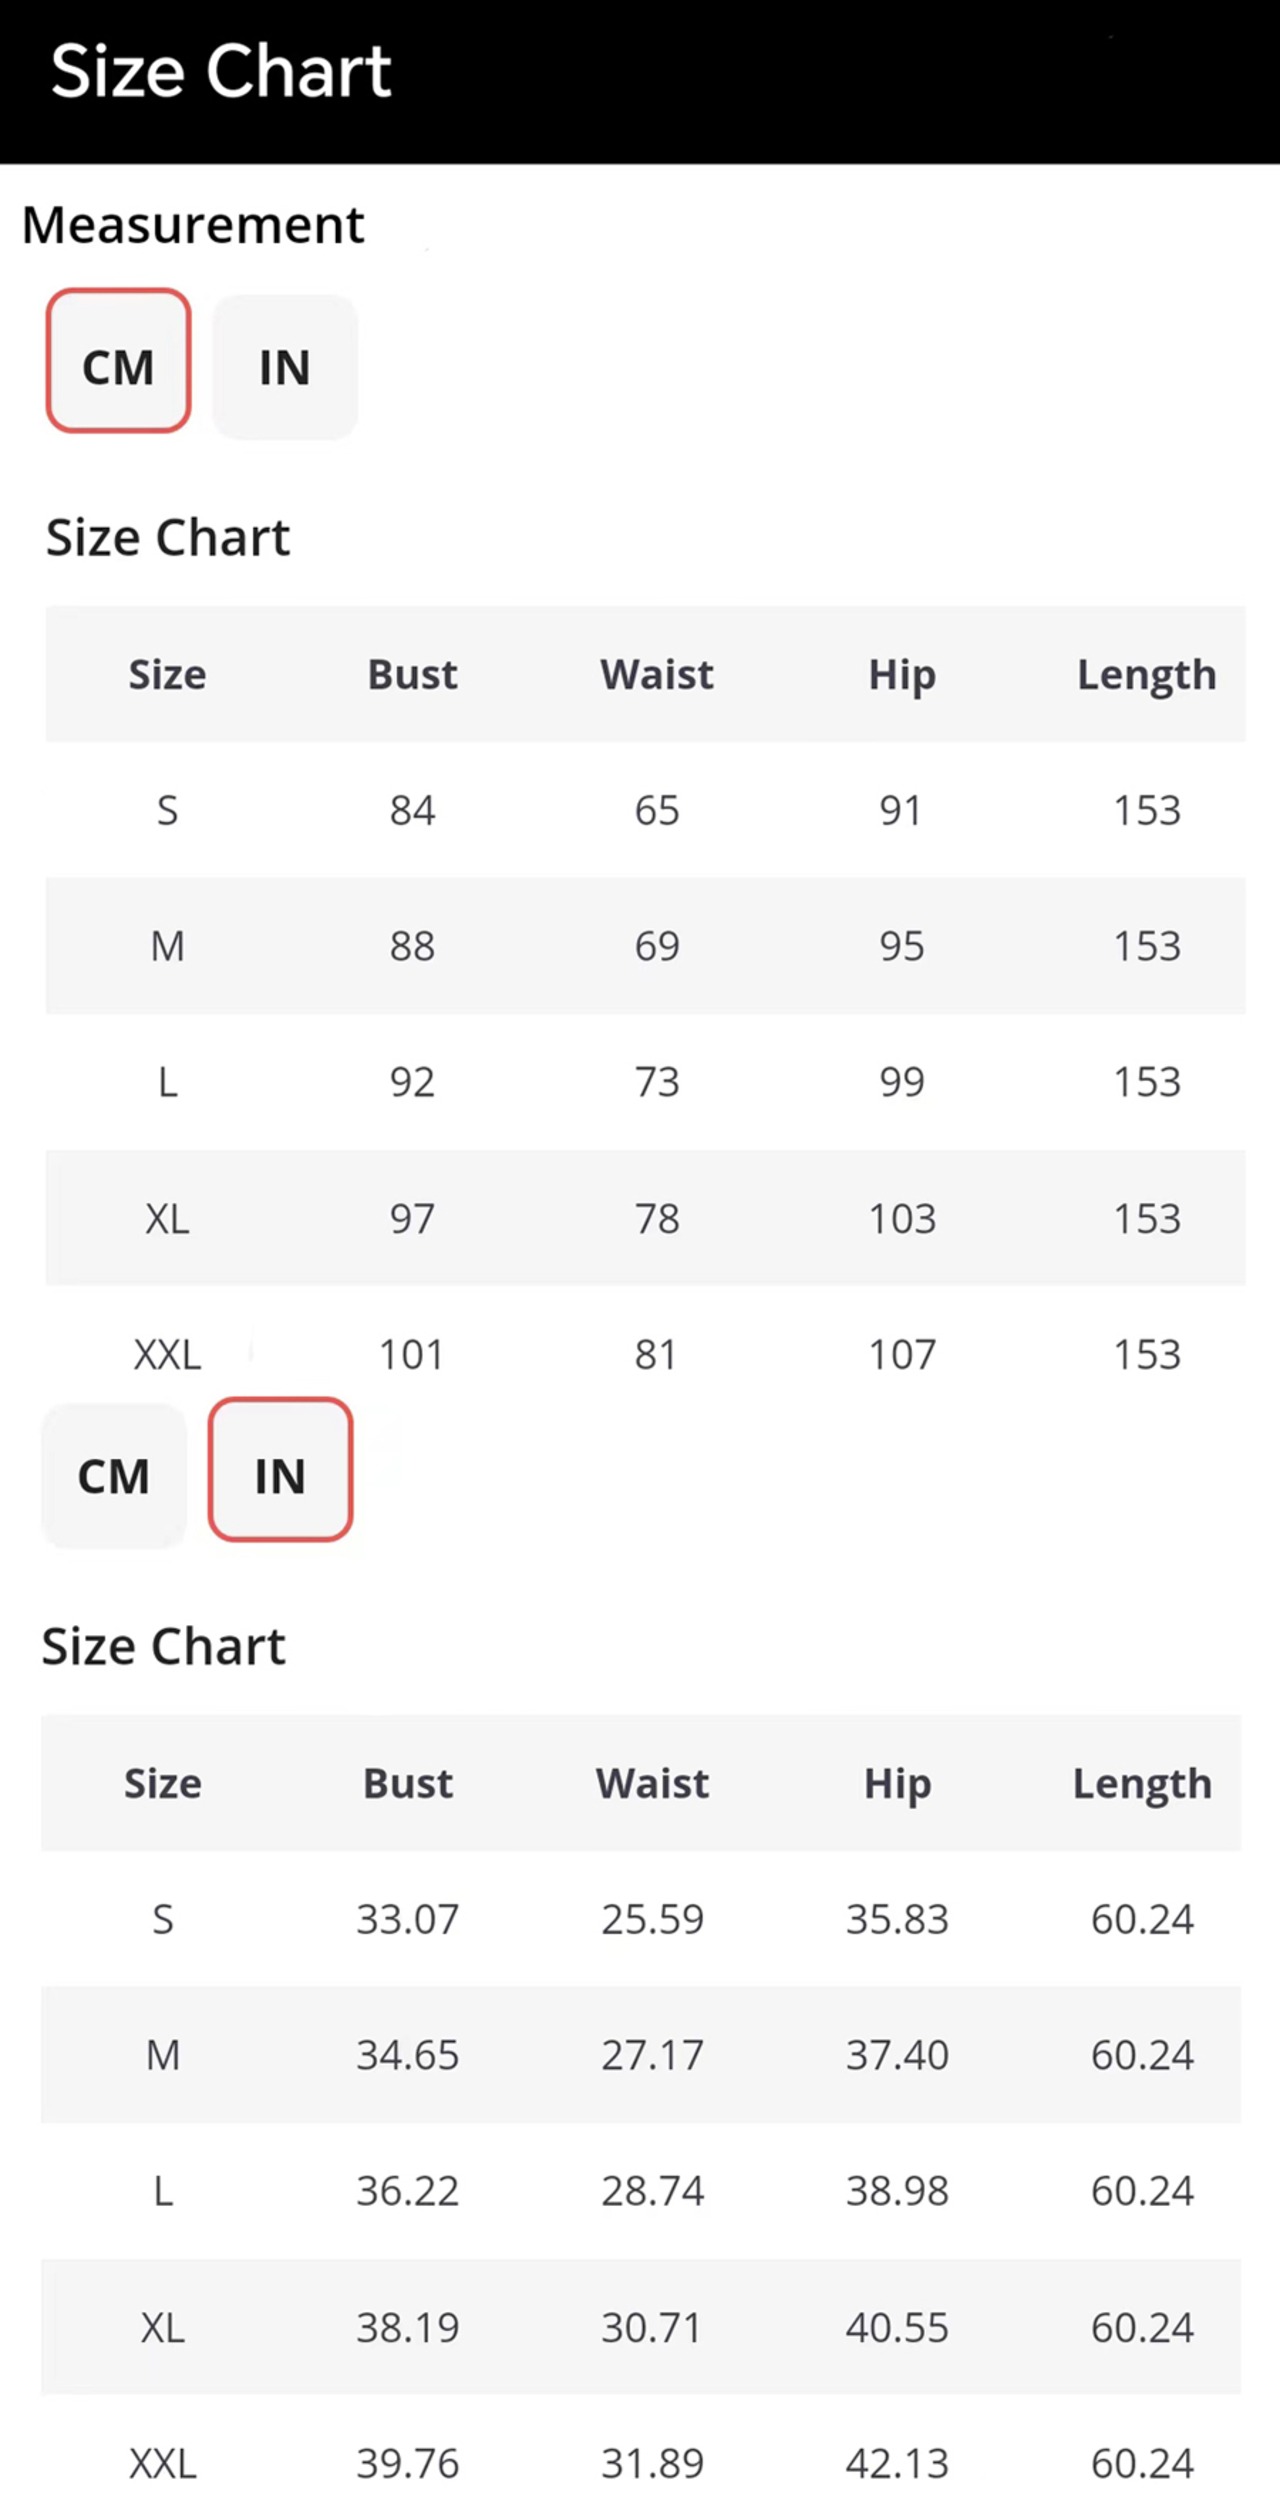The image size is (1280, 2510).
Task: Click the XL hip measurement 103
Action: point(901,1218)
